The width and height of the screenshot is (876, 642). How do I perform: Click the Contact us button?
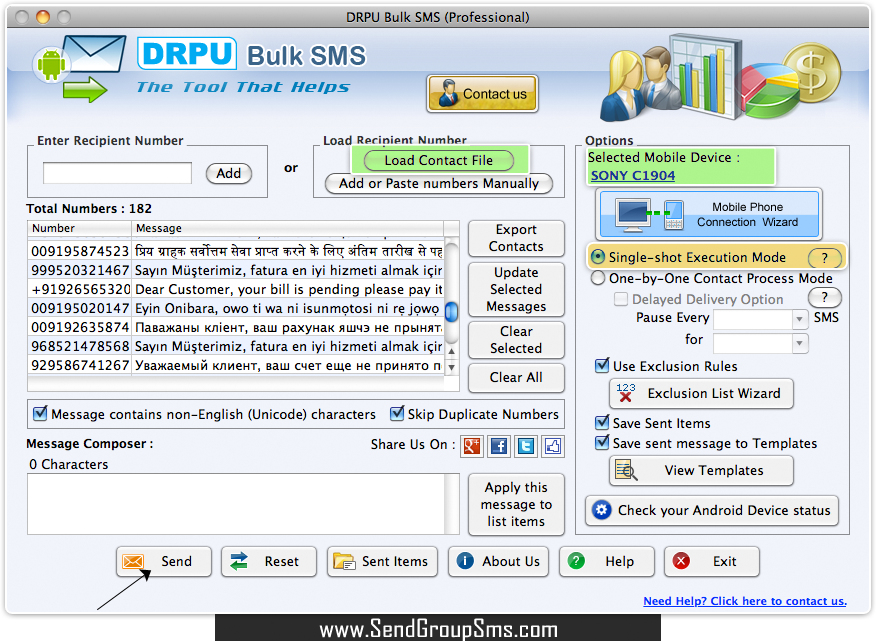(x=482, y=93)
